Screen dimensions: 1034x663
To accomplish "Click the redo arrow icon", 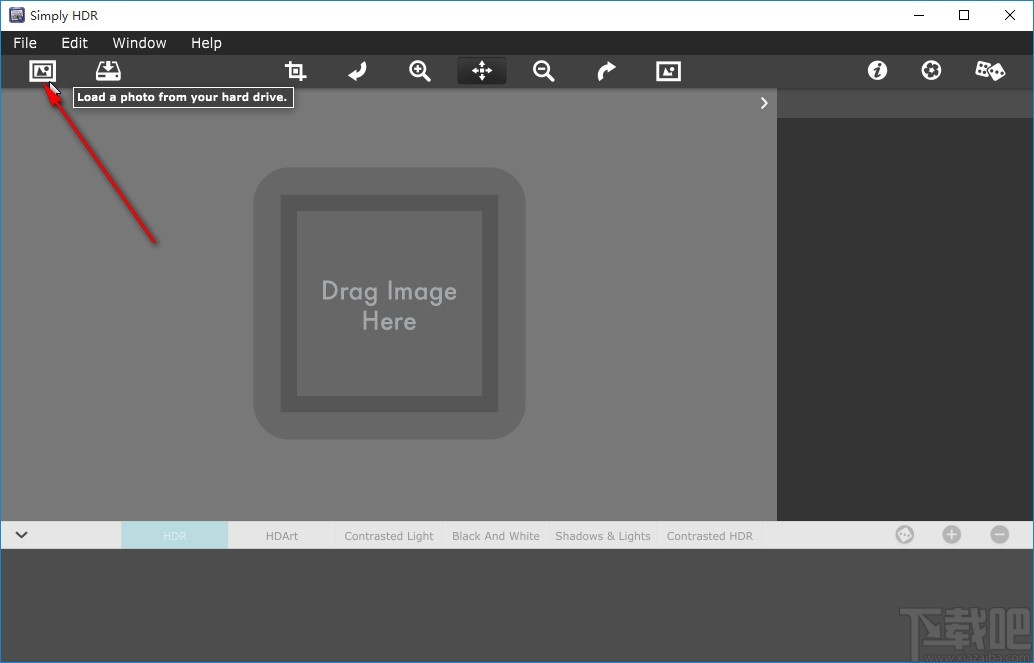I will [x=606, y=71].
